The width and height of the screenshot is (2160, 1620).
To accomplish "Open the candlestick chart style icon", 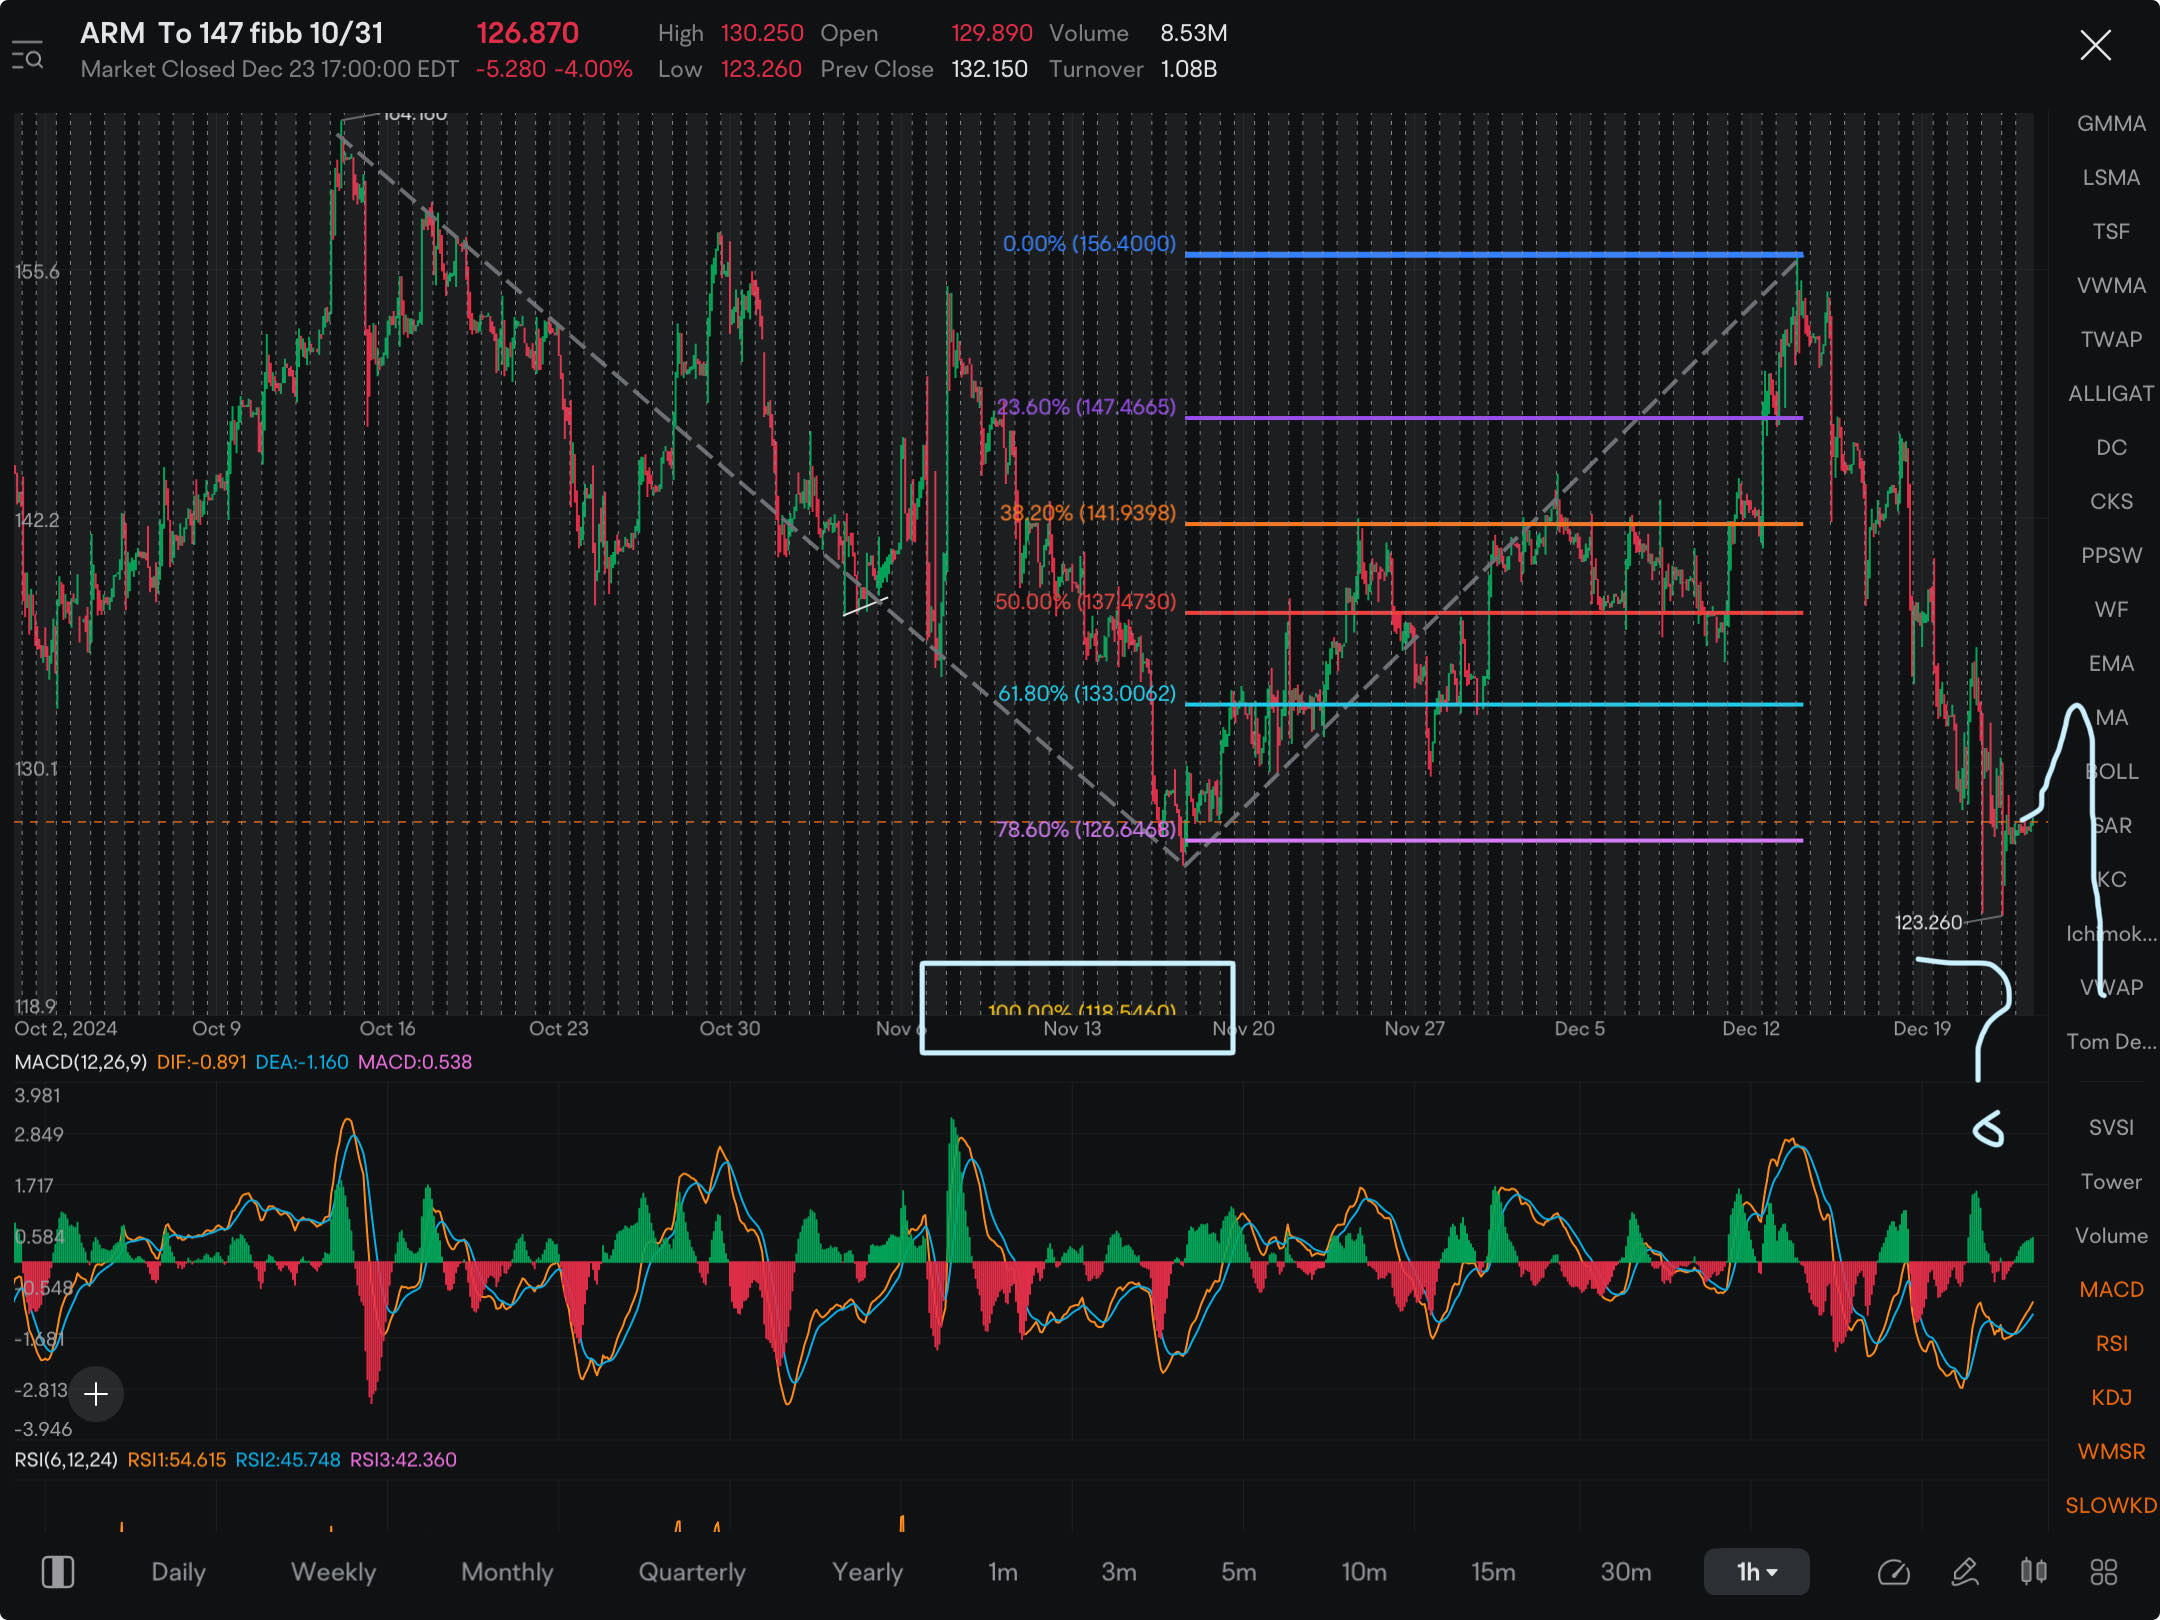I will tap(2033, 1572).
